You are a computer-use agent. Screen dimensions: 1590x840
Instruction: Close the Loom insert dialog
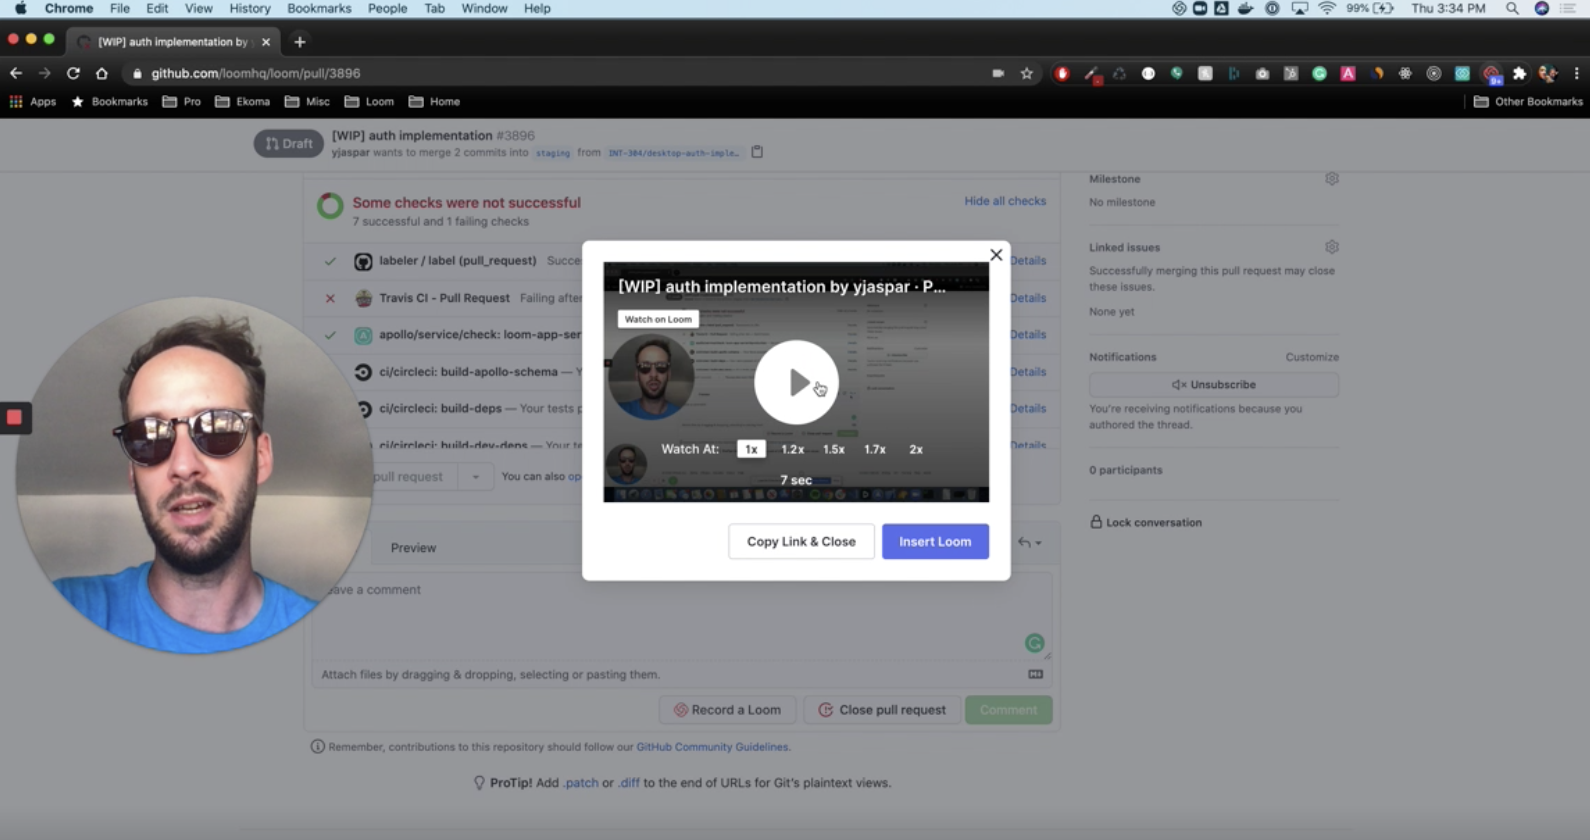coord(996,255)
